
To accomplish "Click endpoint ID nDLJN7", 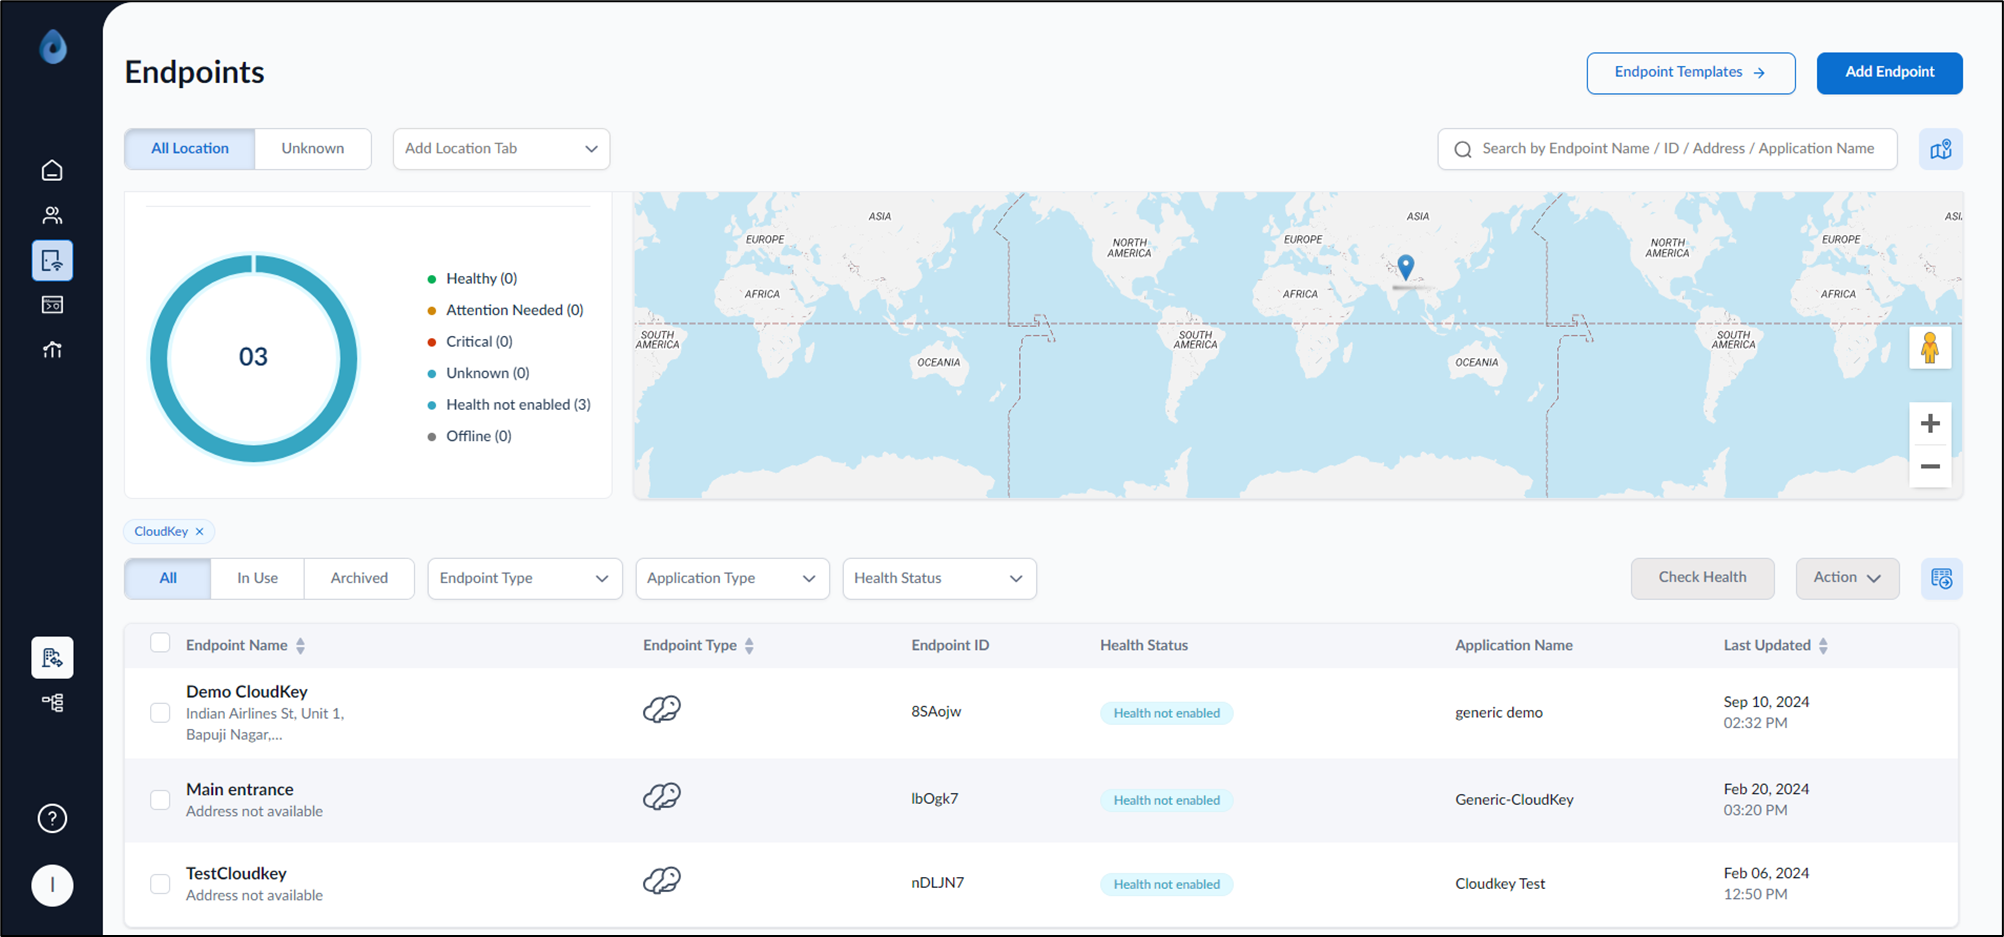I will point(938,883).
